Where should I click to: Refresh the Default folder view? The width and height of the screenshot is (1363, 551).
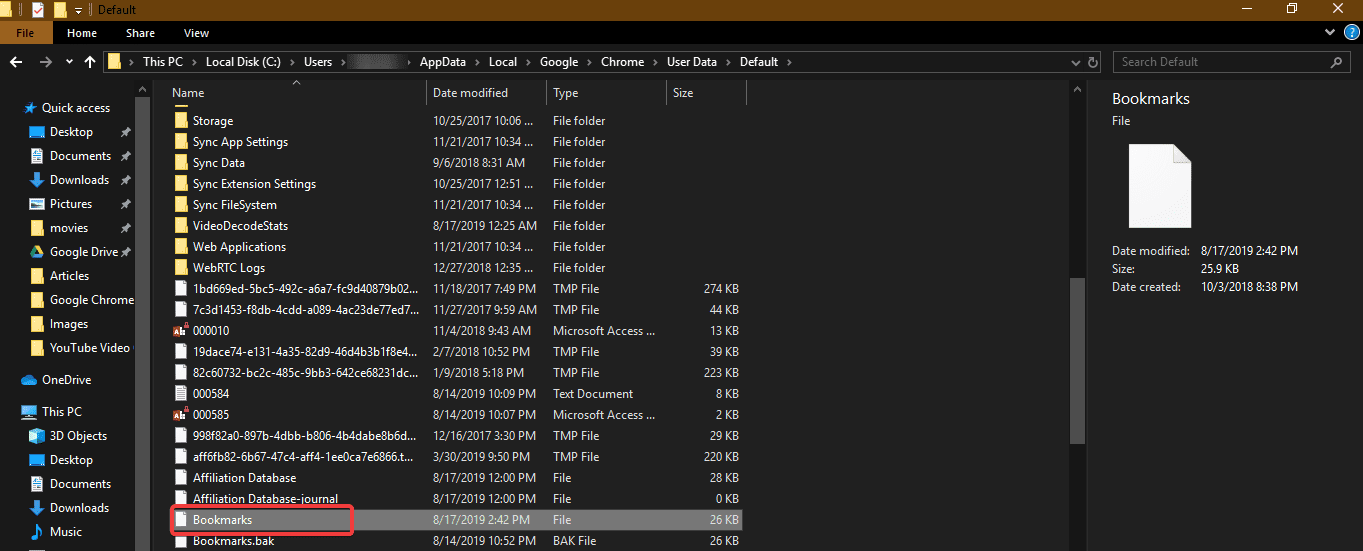(1093, 62)
